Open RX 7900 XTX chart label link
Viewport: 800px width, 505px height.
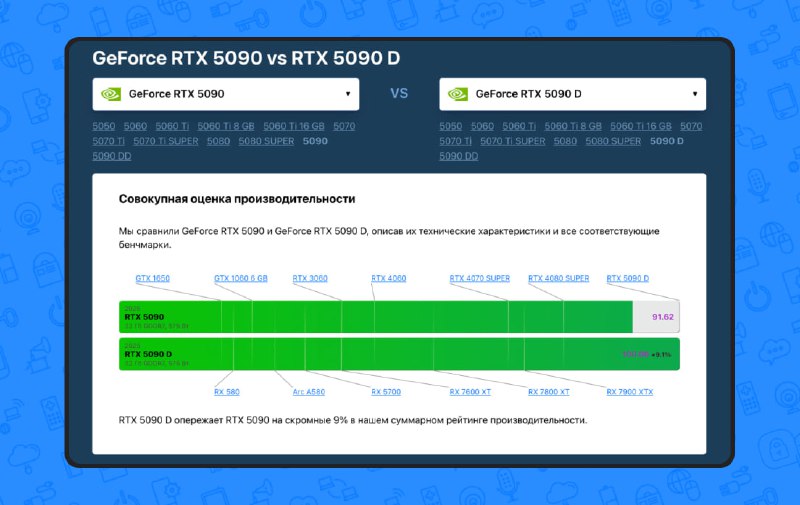[x=630, y=392]
